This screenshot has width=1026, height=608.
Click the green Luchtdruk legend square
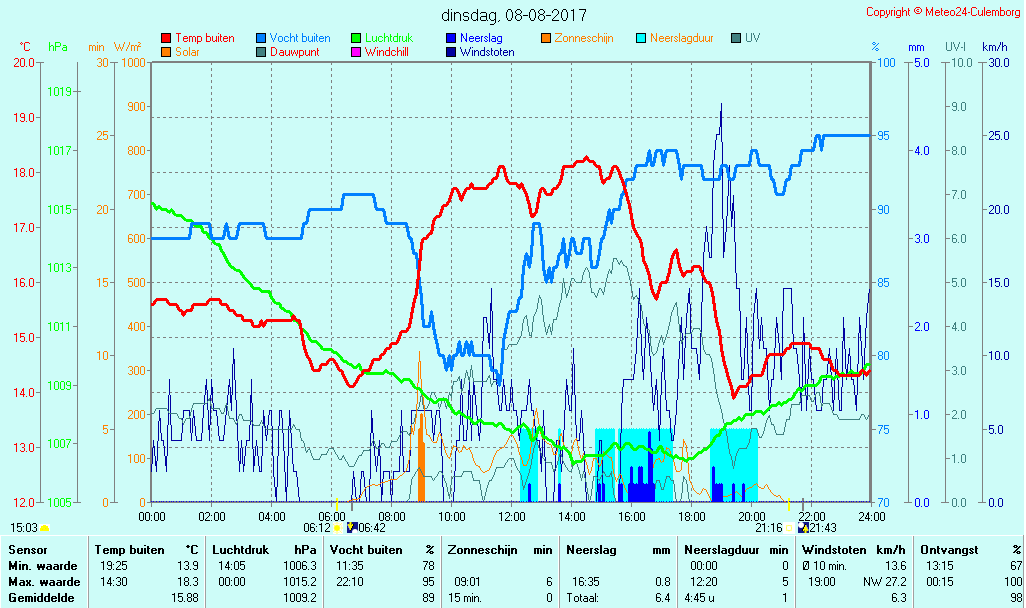pyautogui.click(x=356, y=39)
